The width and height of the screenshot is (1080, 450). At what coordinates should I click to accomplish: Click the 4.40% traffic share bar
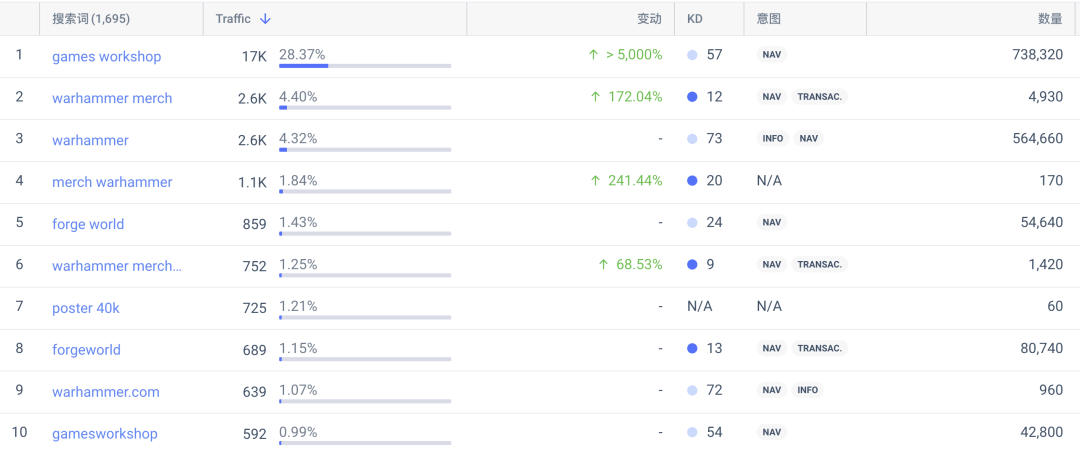pos(365,108)
